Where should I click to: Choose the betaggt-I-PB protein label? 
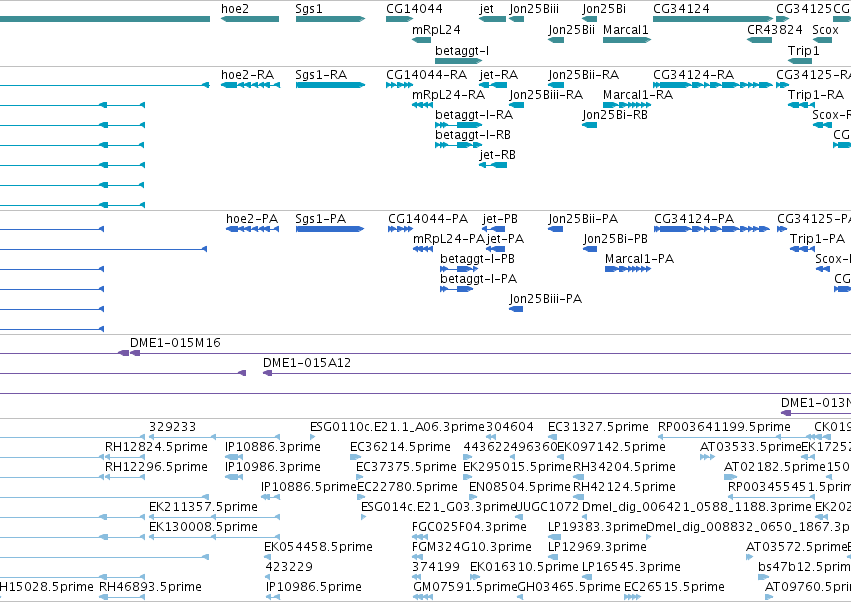click(x=477, y=259)
